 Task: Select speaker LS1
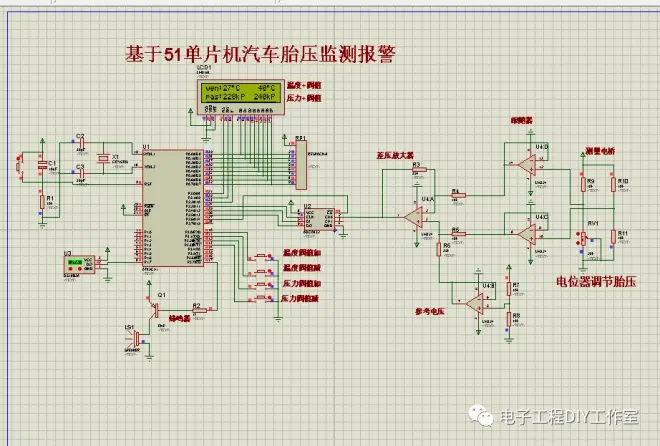click(134, 339)
